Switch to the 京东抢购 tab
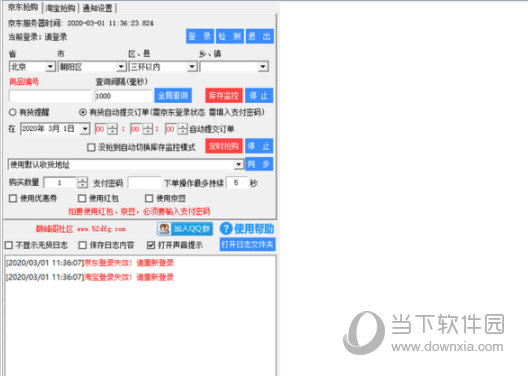The image size is (528, 376). (x=23, y=7)
